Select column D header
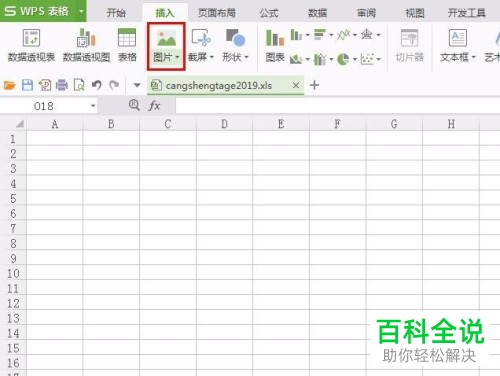500x376 pixels. (x=224, y=124)
